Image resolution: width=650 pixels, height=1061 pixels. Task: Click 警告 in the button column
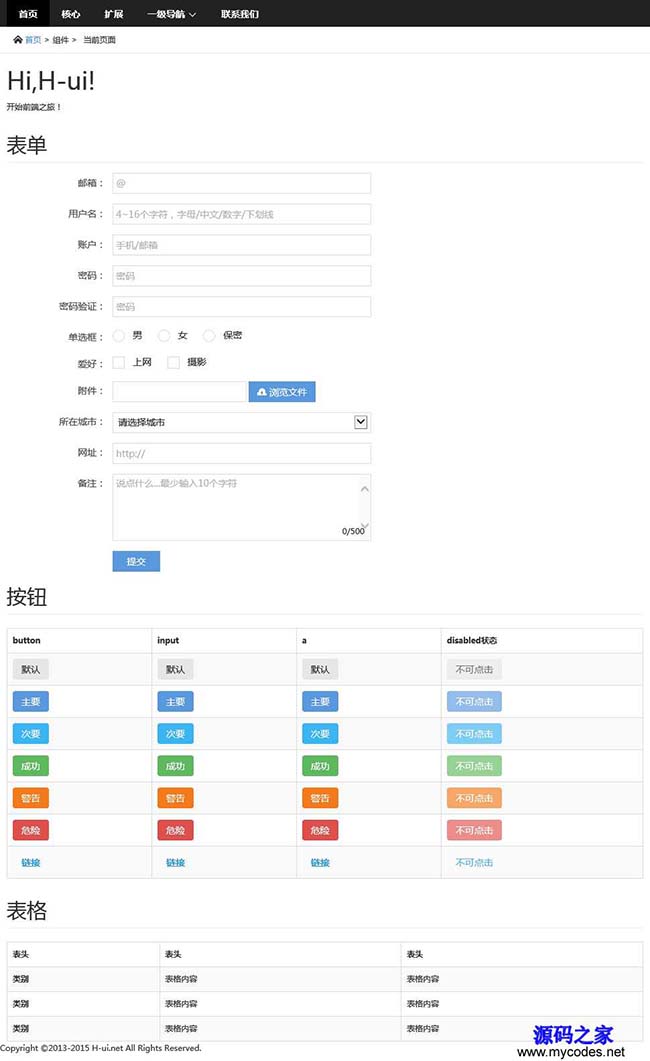30,798
